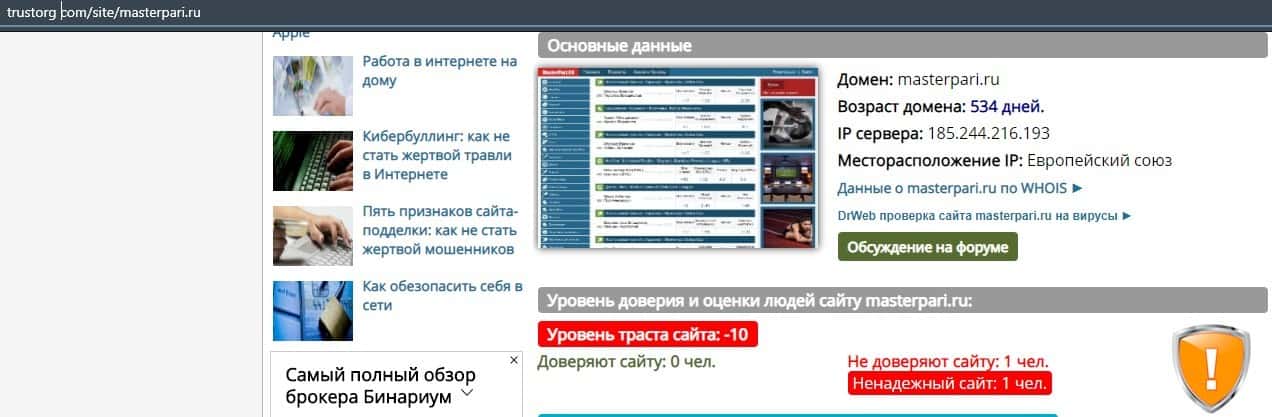The width and height of the screenshot is (1272, 417).
Task: Close the Binarium ad with X
Action: (514, 359)
